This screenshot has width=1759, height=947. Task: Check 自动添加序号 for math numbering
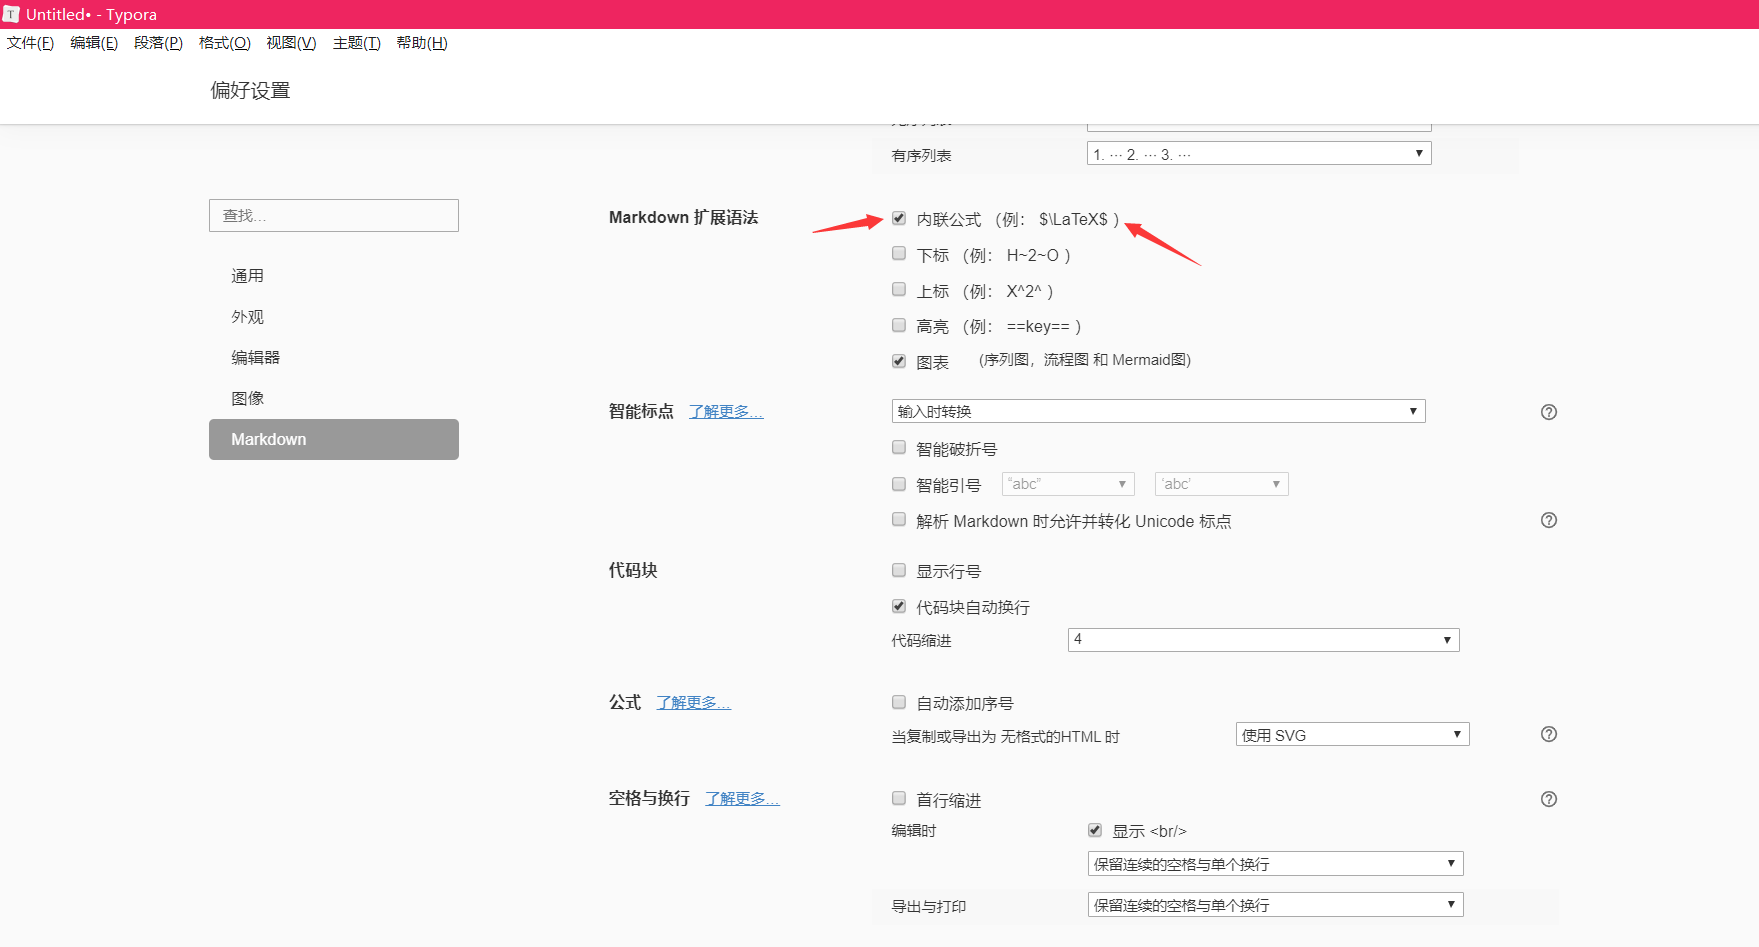898,702
